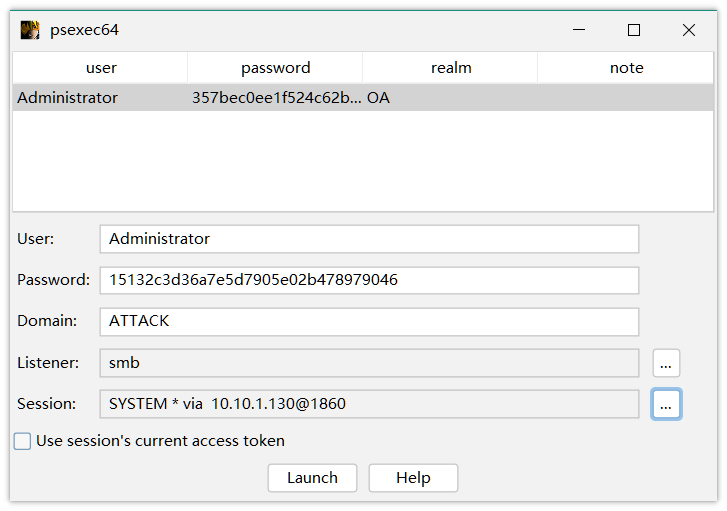Select the OA realm cell
727x511 pixels.
[451, 97]
